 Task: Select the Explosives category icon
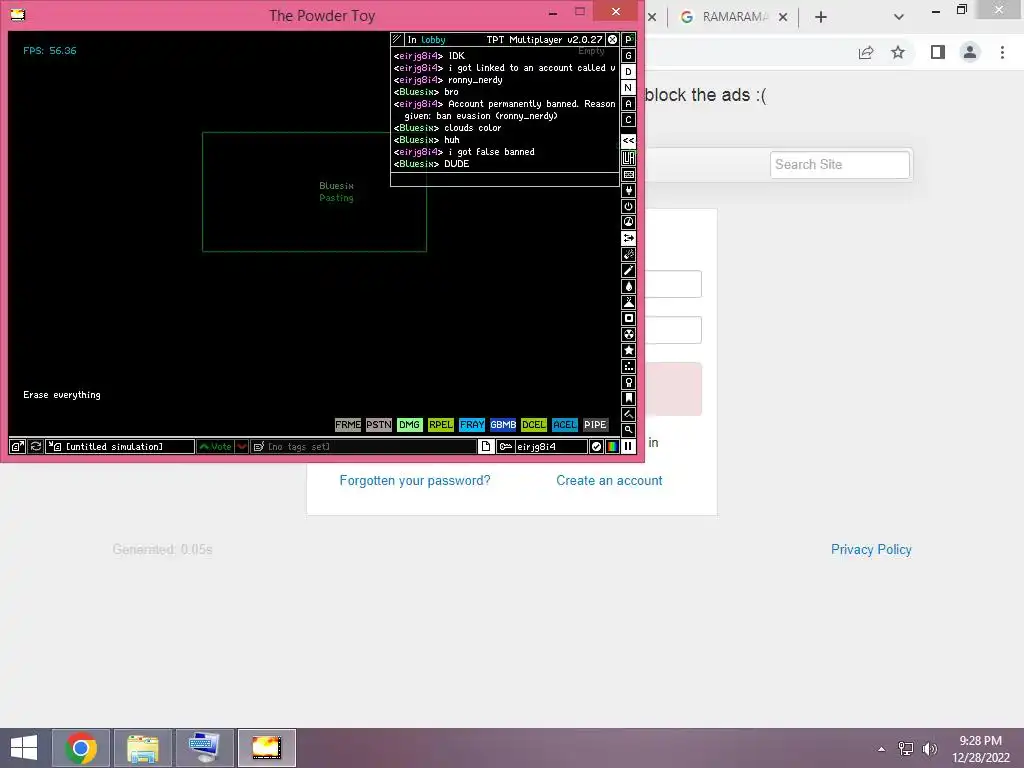(x=628, y=254)
